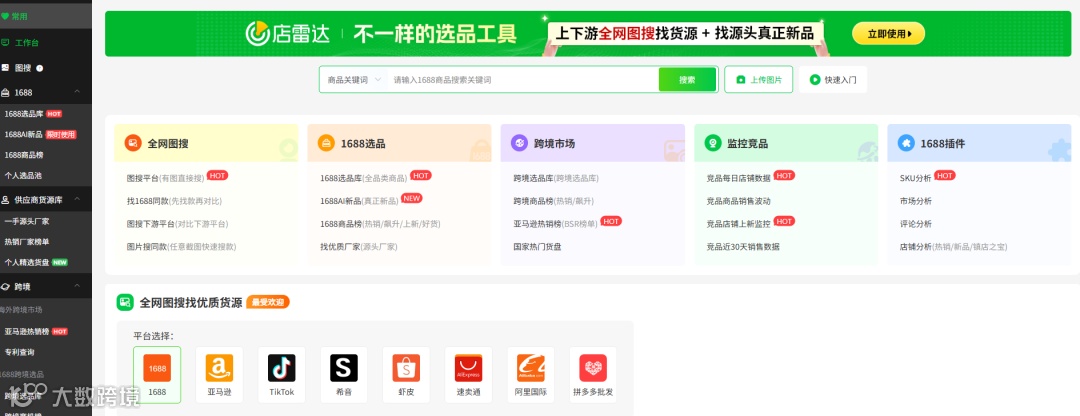Select the 1688 platform tile
This screenshot has height=416, width=1080.
157,375
